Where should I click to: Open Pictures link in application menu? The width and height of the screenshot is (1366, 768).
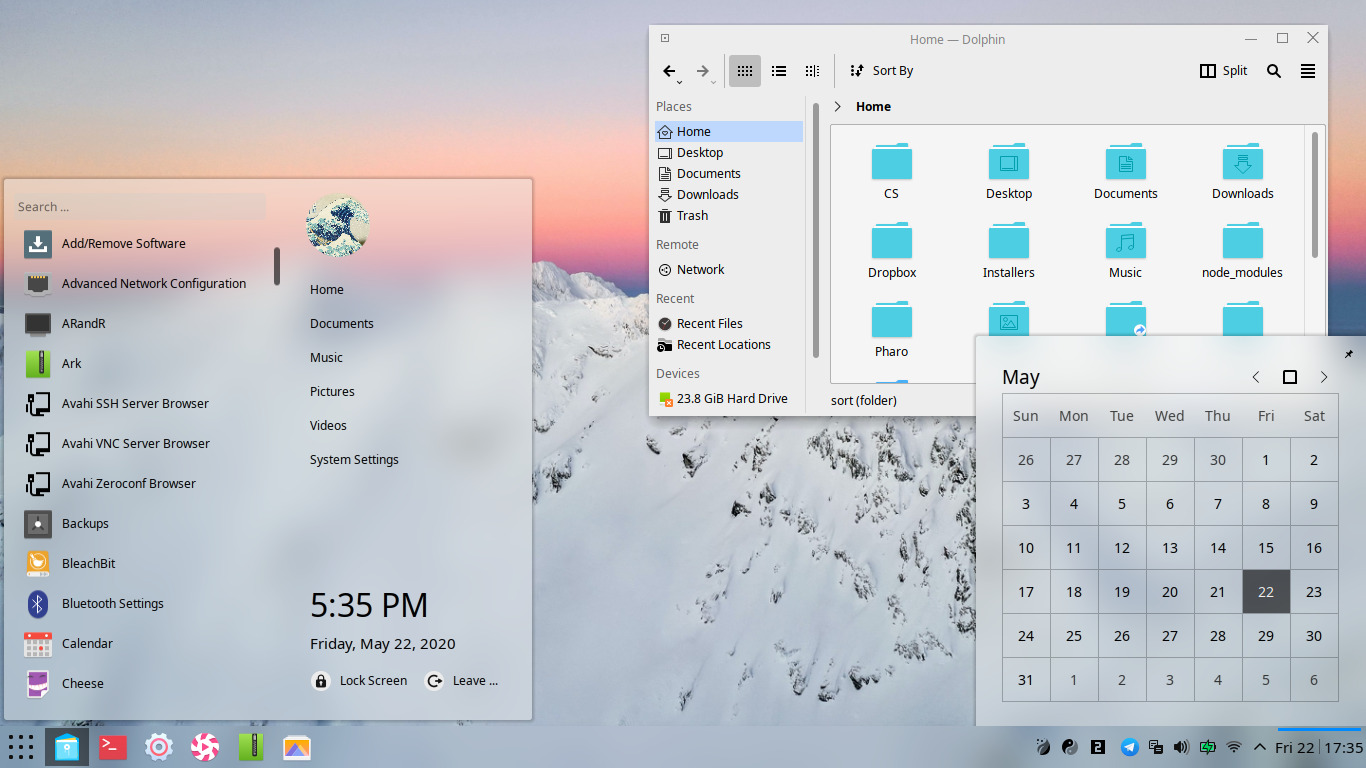[332, 391]
